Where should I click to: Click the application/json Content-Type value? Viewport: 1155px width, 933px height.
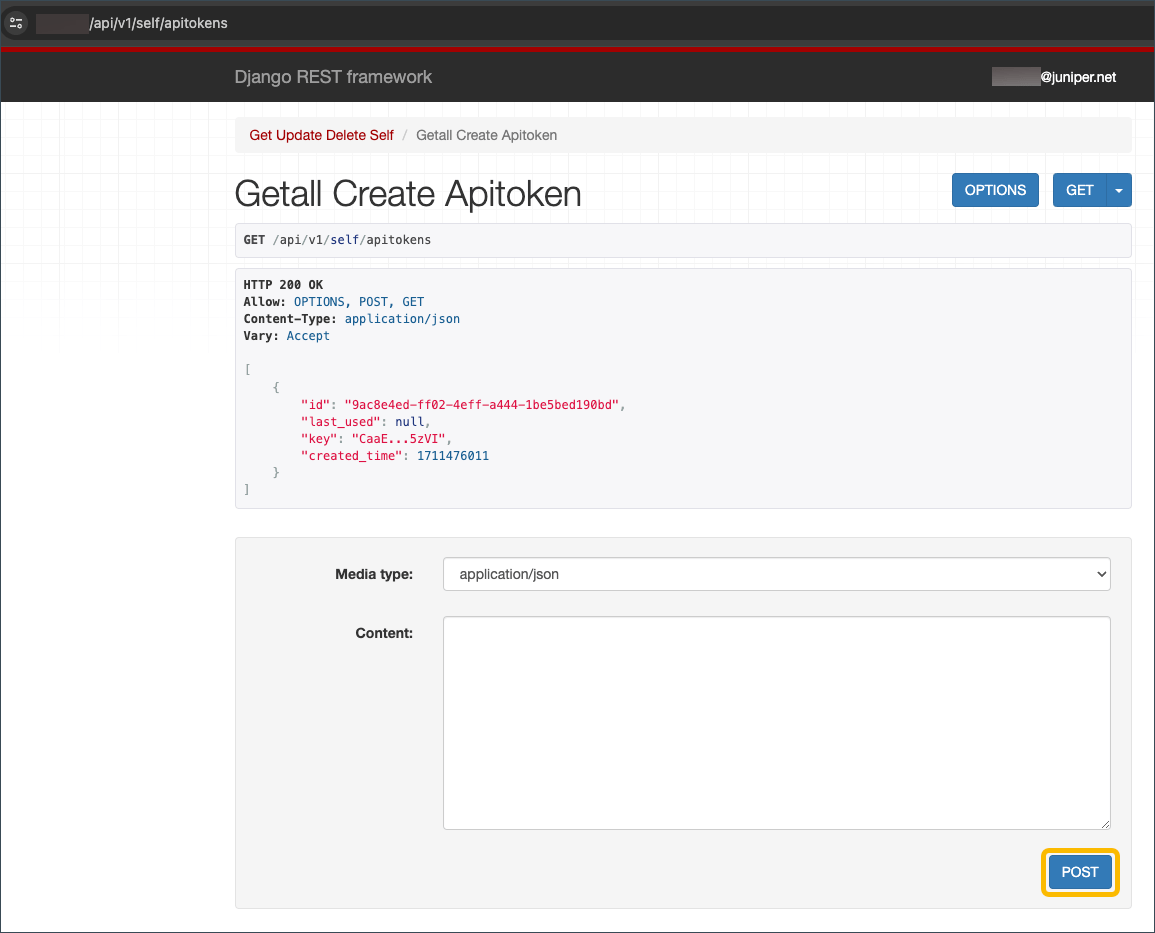(402, 318)
